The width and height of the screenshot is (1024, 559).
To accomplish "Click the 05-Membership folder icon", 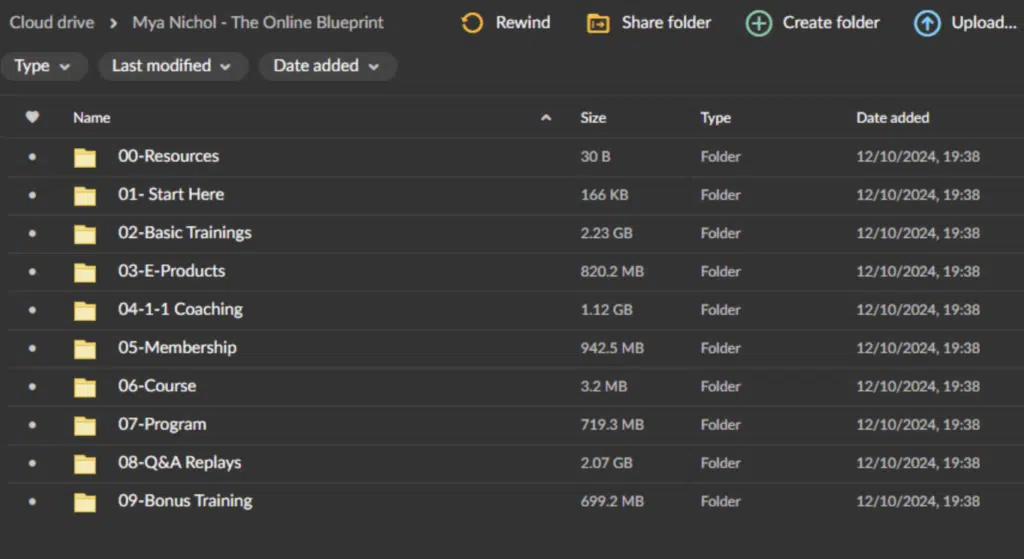I will tap(85, 349).
